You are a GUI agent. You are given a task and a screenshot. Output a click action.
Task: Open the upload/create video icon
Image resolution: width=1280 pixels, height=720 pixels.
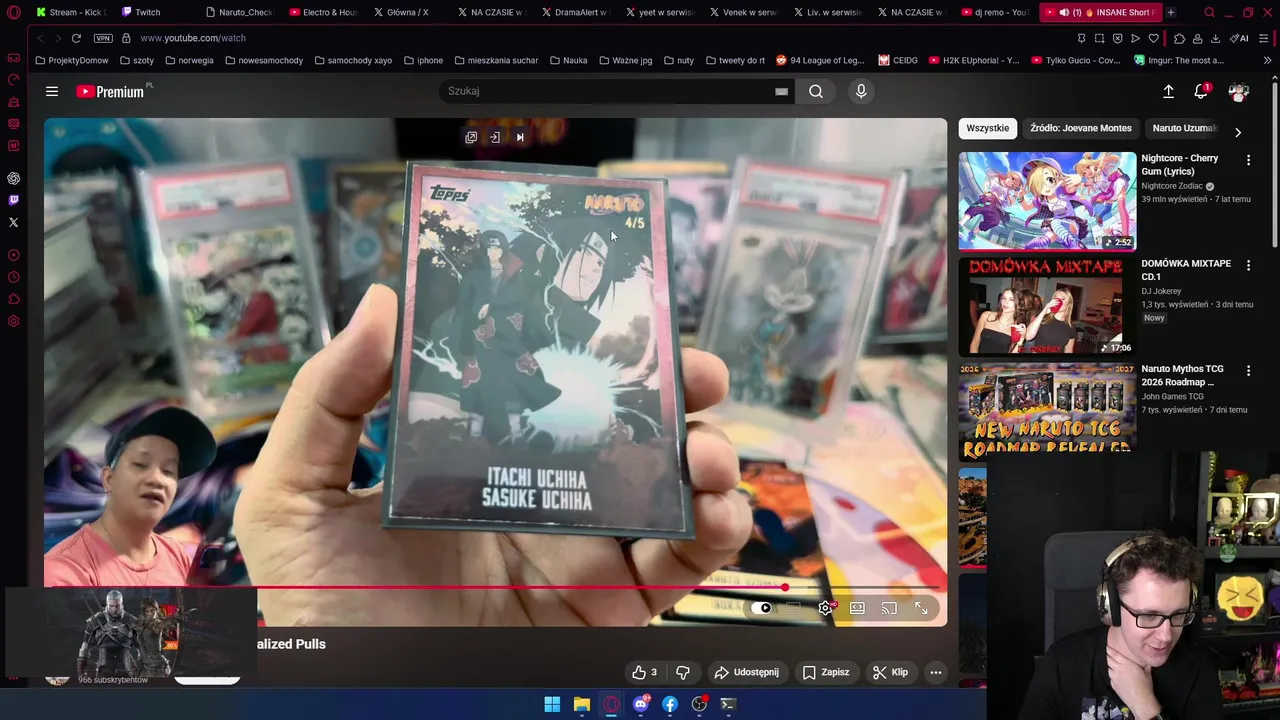(x=1168, y=91)
